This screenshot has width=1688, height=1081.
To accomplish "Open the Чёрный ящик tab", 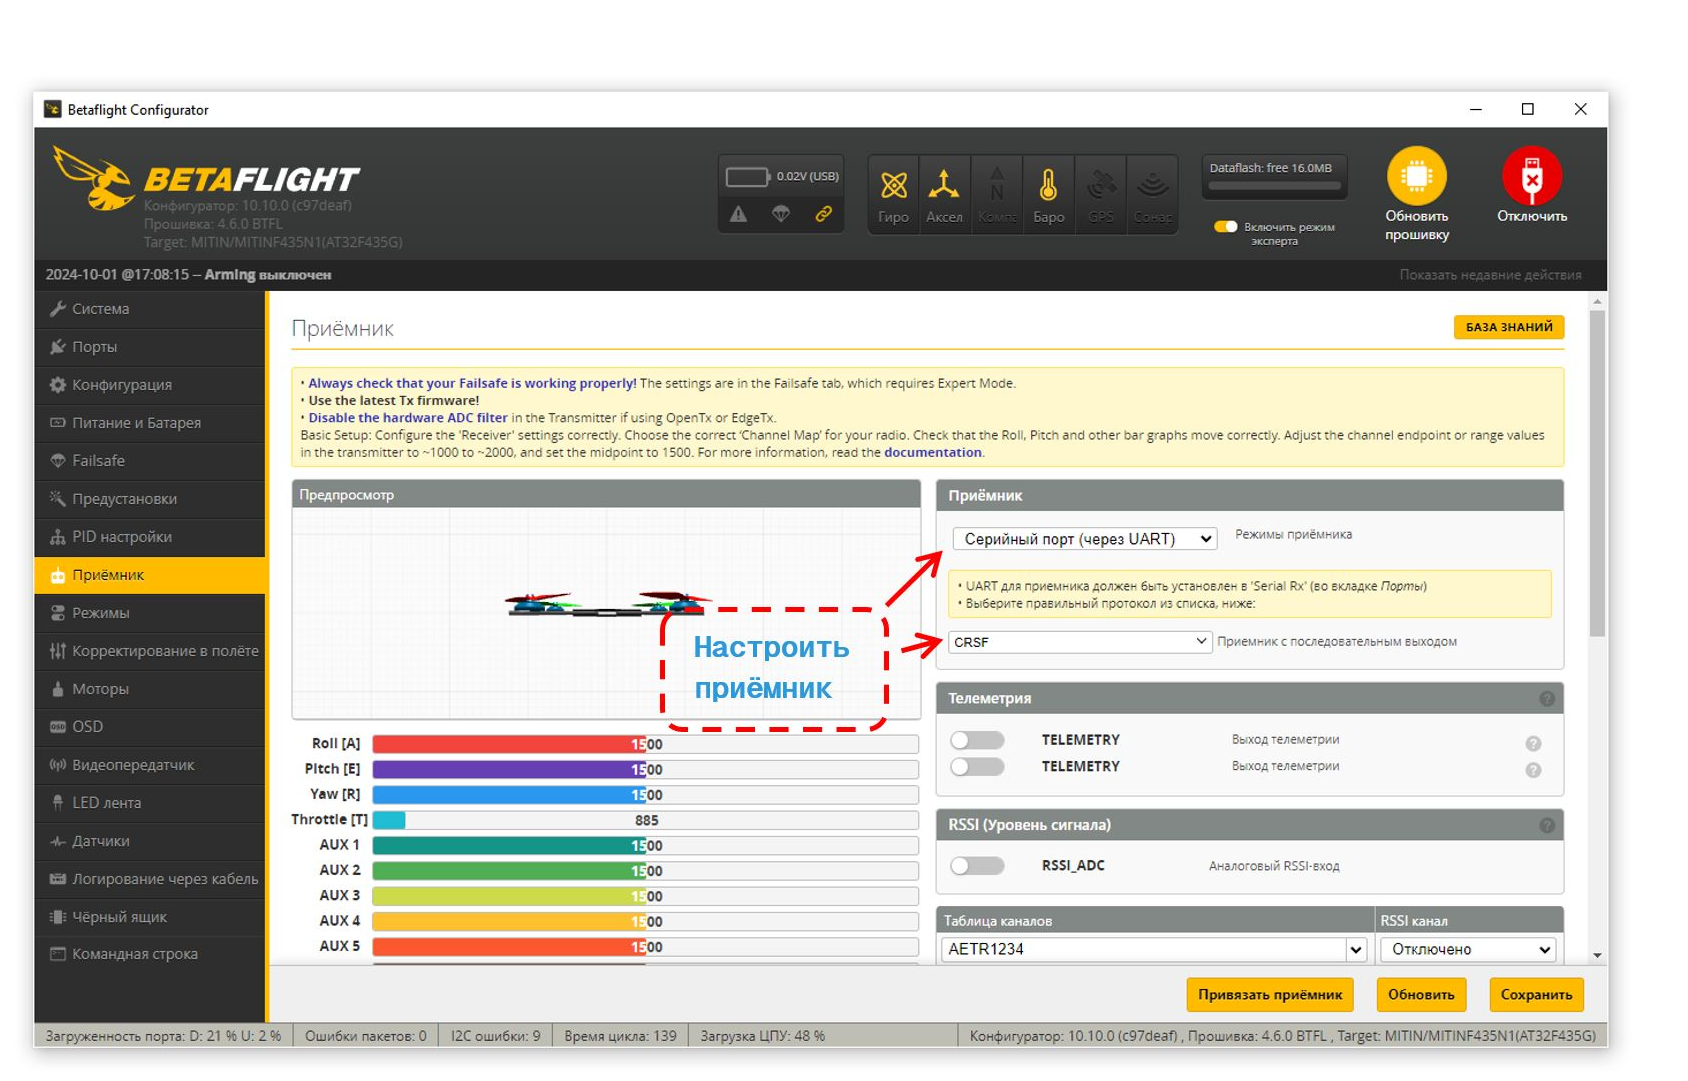I will pos(150,917).
